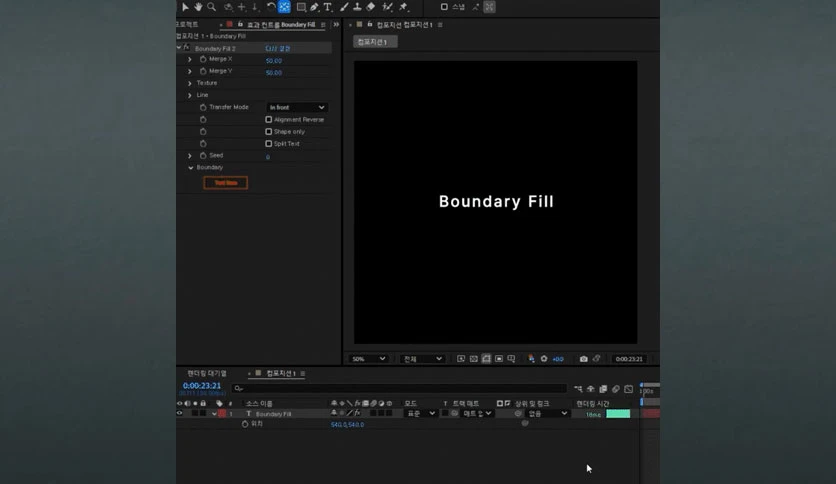Screen dimensions: 836x484
Task: Click the reset link for Boundary Fill 2
Action: point(278,49)
